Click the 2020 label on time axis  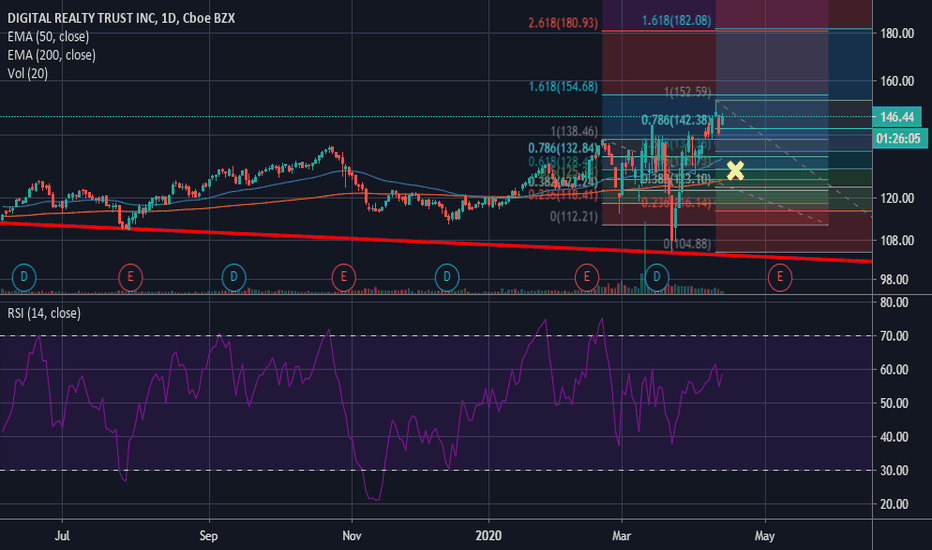pos(489,536)
